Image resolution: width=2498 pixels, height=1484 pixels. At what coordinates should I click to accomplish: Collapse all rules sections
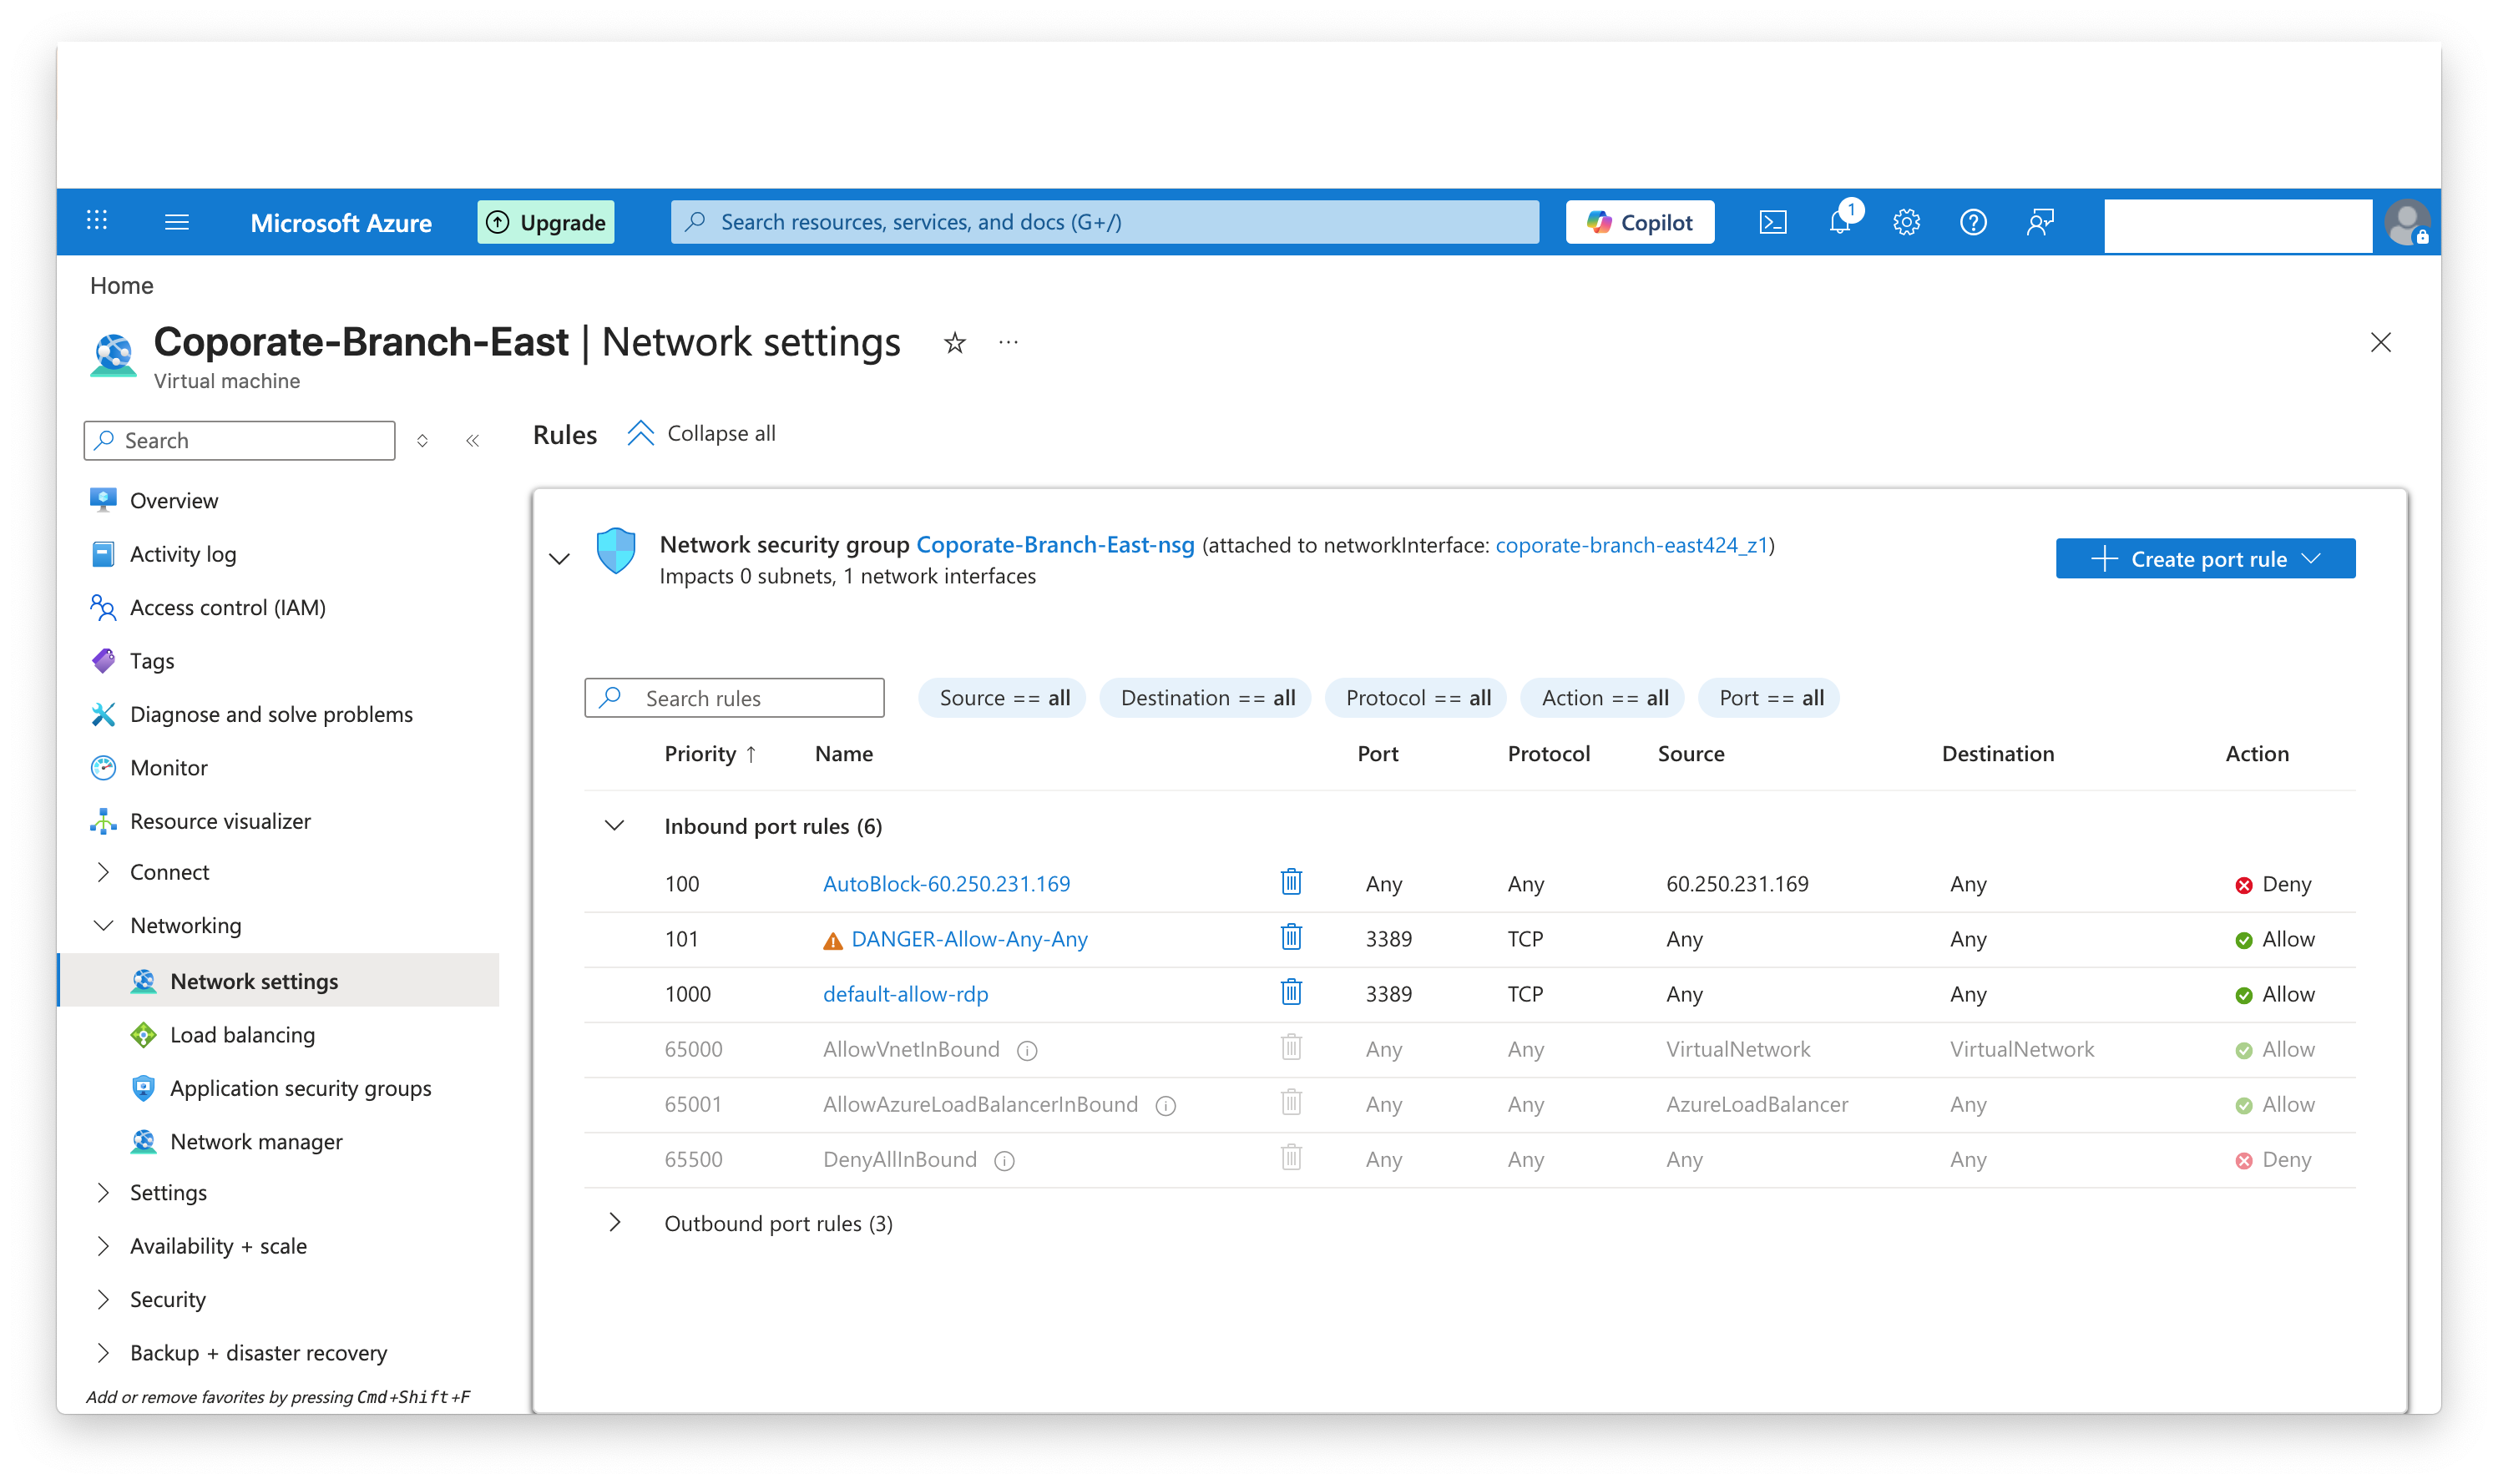click(x=701, y=433)
